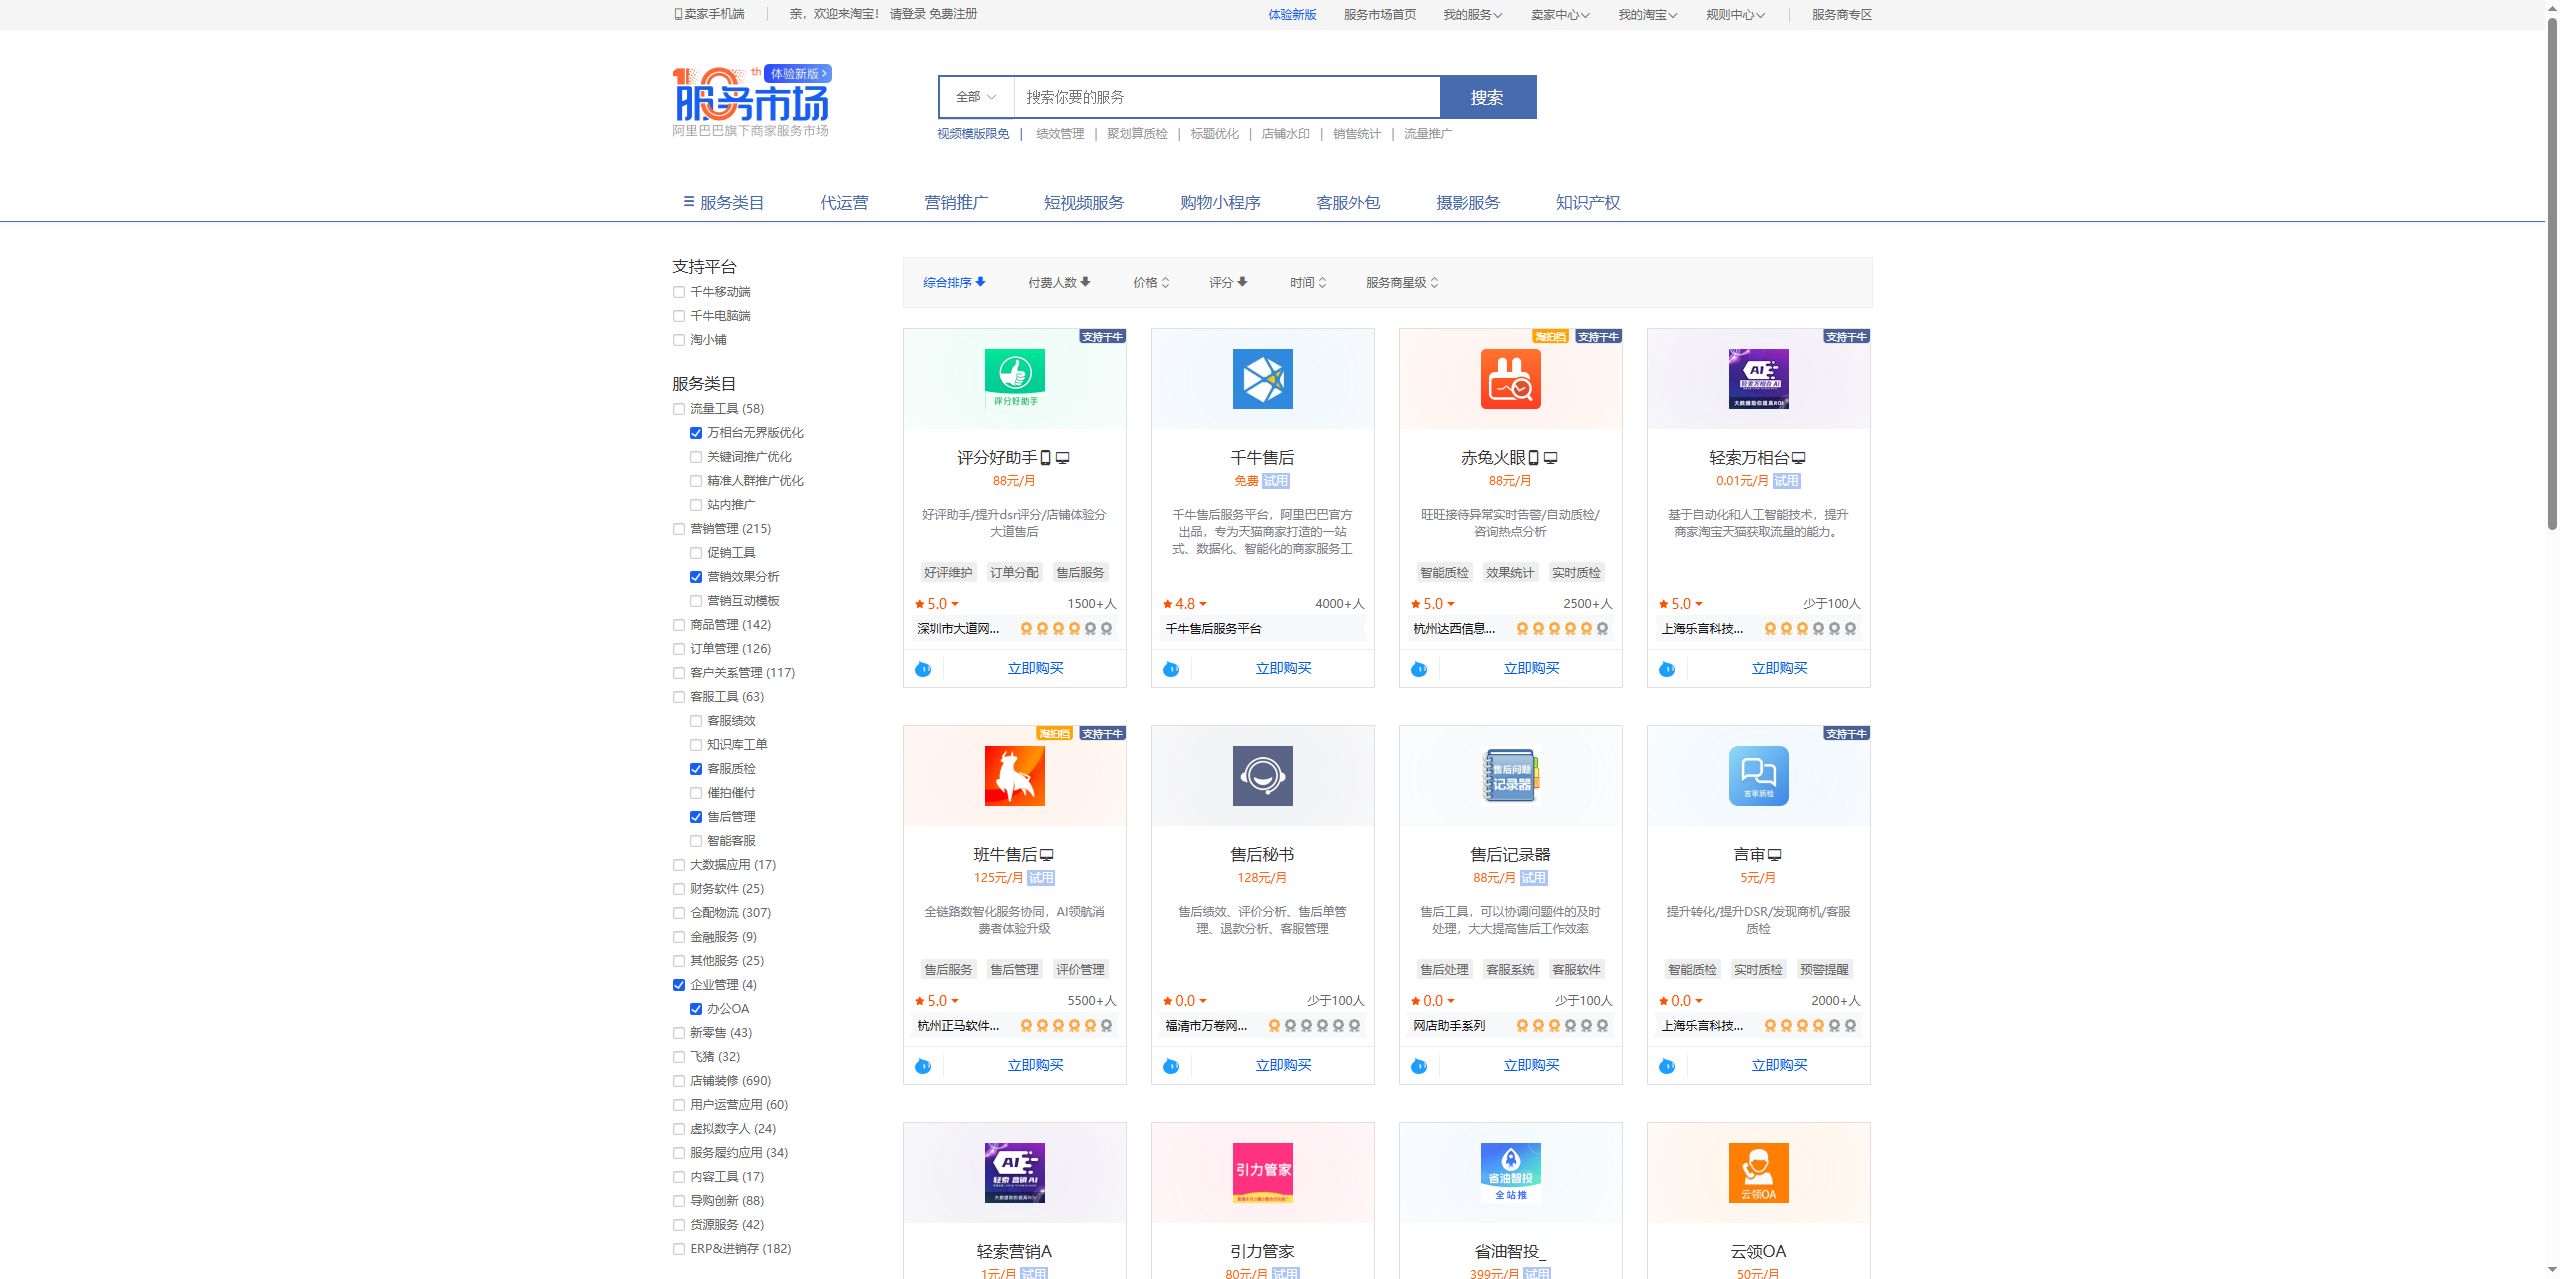This screenshot has width=2560, height=1279.
Task: Open the 轻索营销A app icon
Action: coord(1015,1173)
